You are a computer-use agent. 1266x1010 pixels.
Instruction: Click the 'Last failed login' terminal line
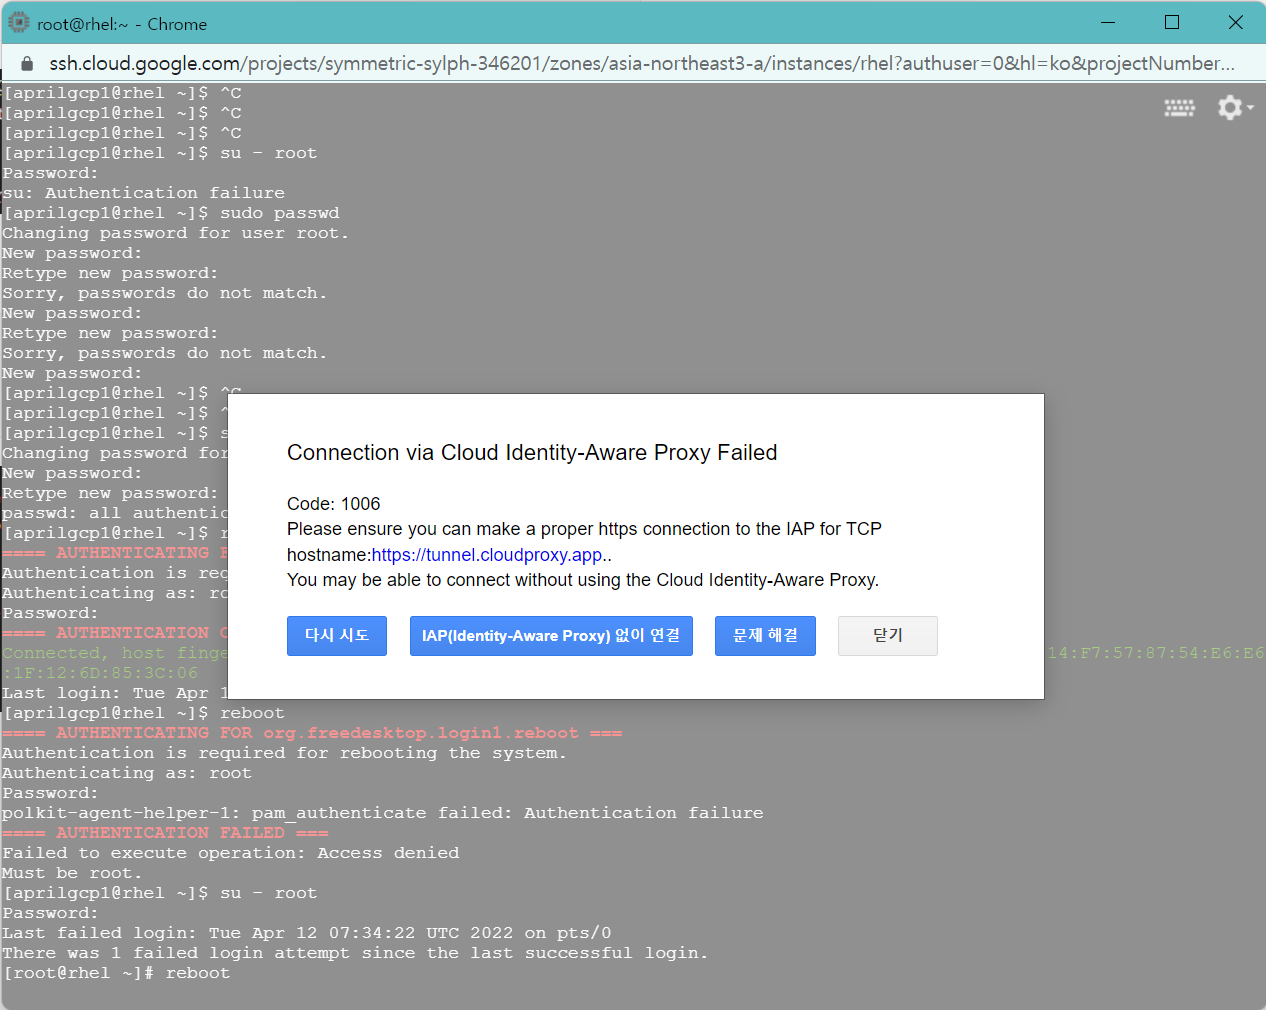[307, 933]
